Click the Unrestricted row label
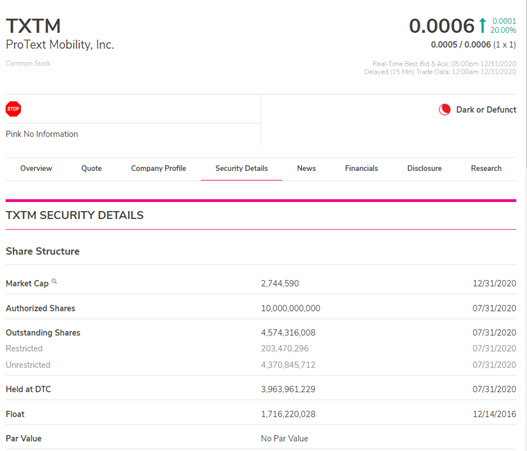Screen dimensions: 527x451 coord(28,365)
